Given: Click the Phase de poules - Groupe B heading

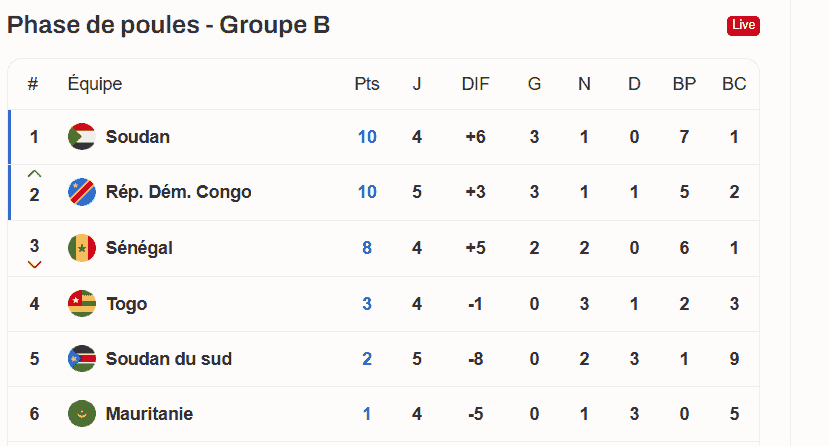Looking at the screenshot, I should point(169,25).
